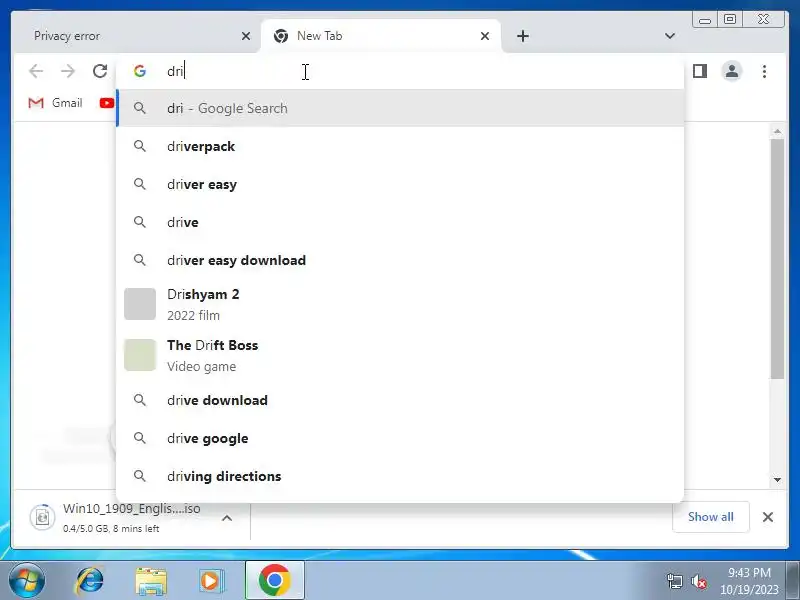Click the Chrome taskbar icon

coord(274,581)
